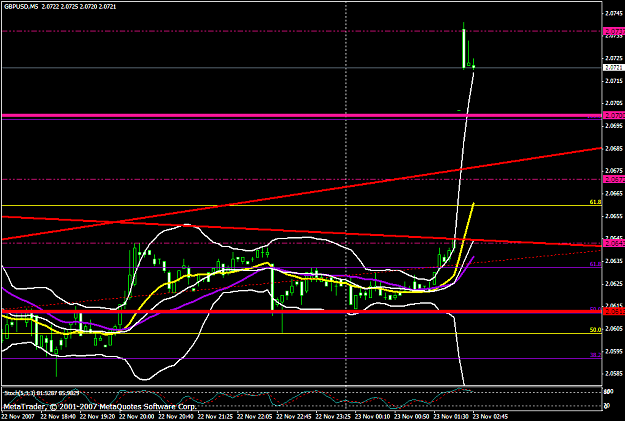Click the 22 Nov 22:05 time label
This screenshot has width=625, height=421.
[x=254, y=416]
